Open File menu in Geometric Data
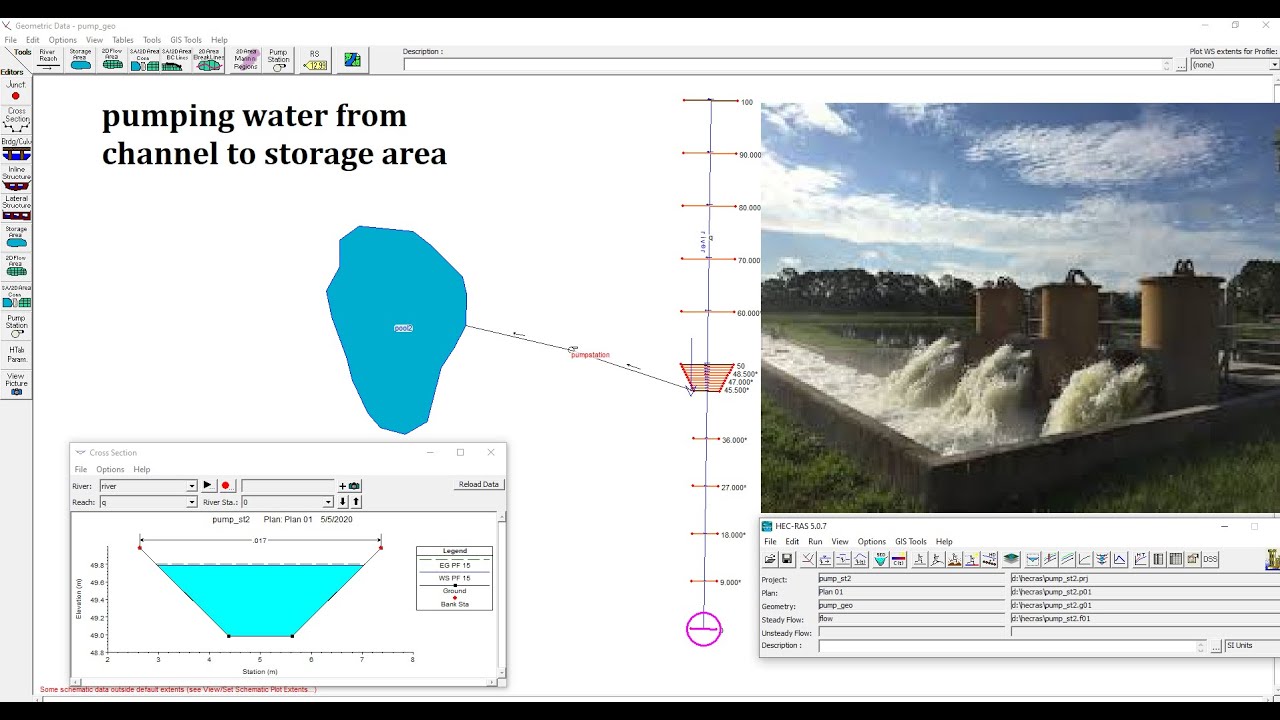The width and height of the screenshot is (1280, 720). point(11,40)
